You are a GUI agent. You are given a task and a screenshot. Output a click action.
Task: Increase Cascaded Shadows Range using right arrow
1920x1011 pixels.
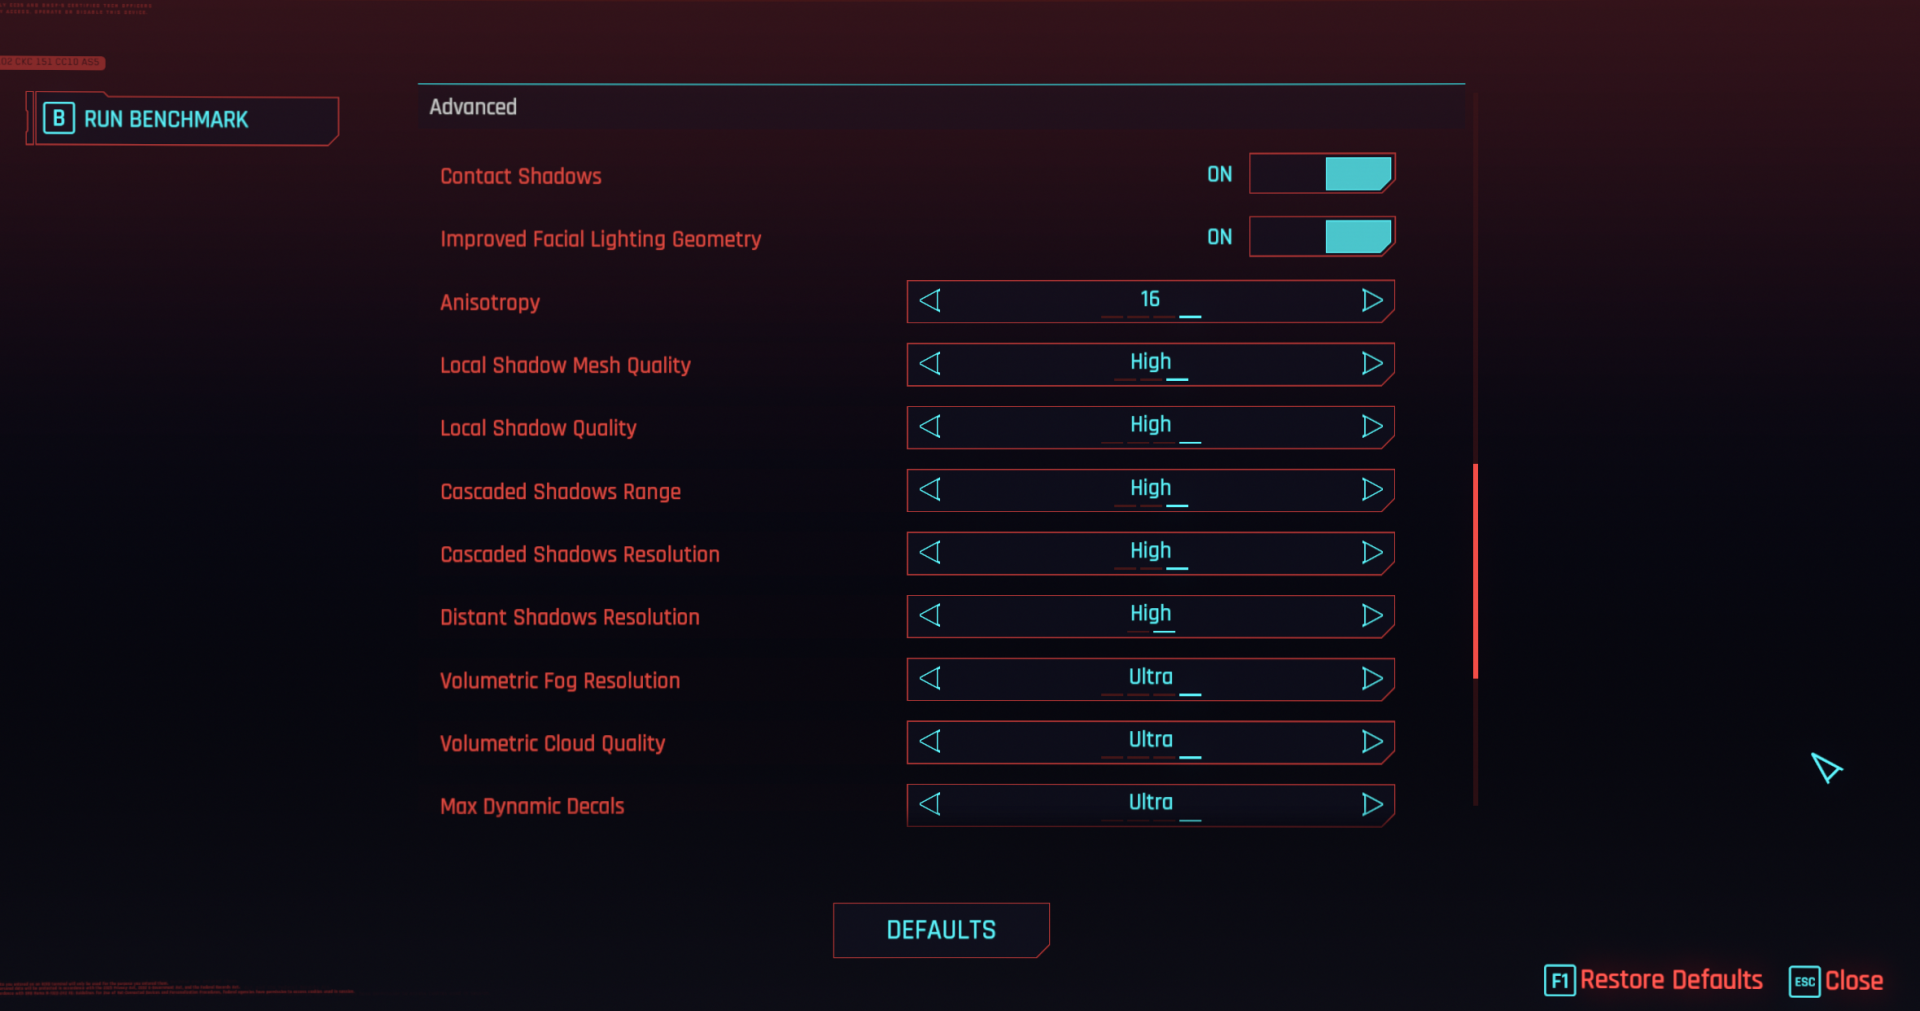coord(1372,490)
